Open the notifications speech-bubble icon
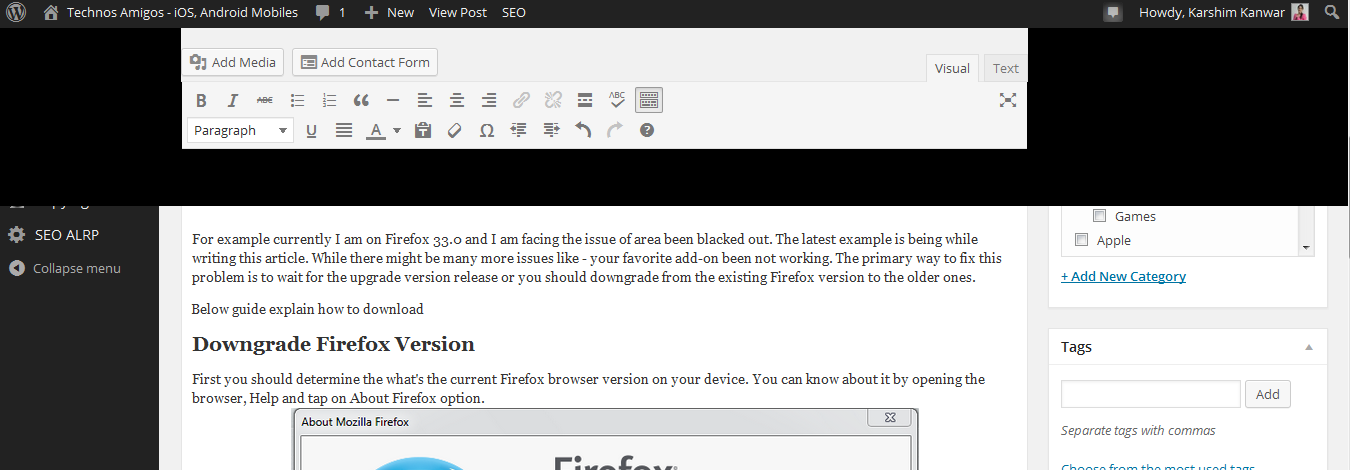The height and width of the screenshot is (470, 1350). click(1112, 13)
